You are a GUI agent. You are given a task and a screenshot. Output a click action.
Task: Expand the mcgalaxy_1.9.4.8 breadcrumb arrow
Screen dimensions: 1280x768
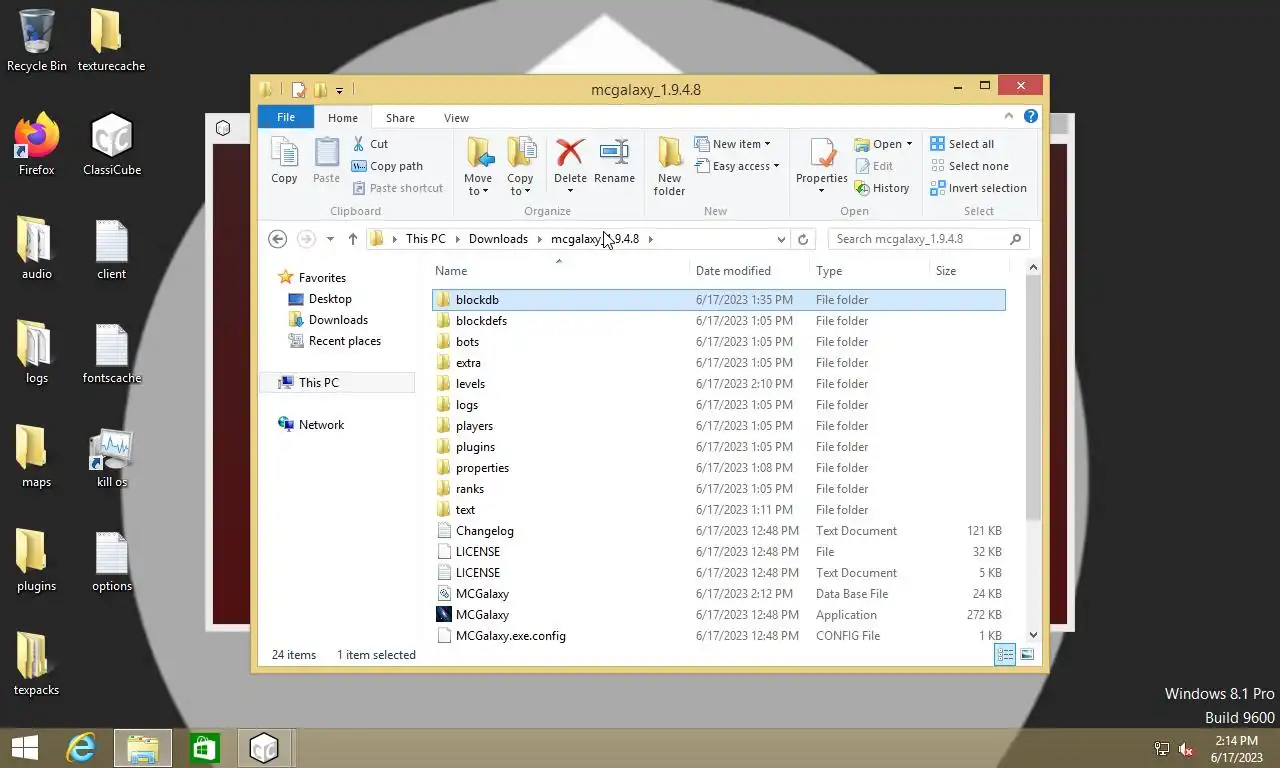pyautogui.click(x=650, y=239)
